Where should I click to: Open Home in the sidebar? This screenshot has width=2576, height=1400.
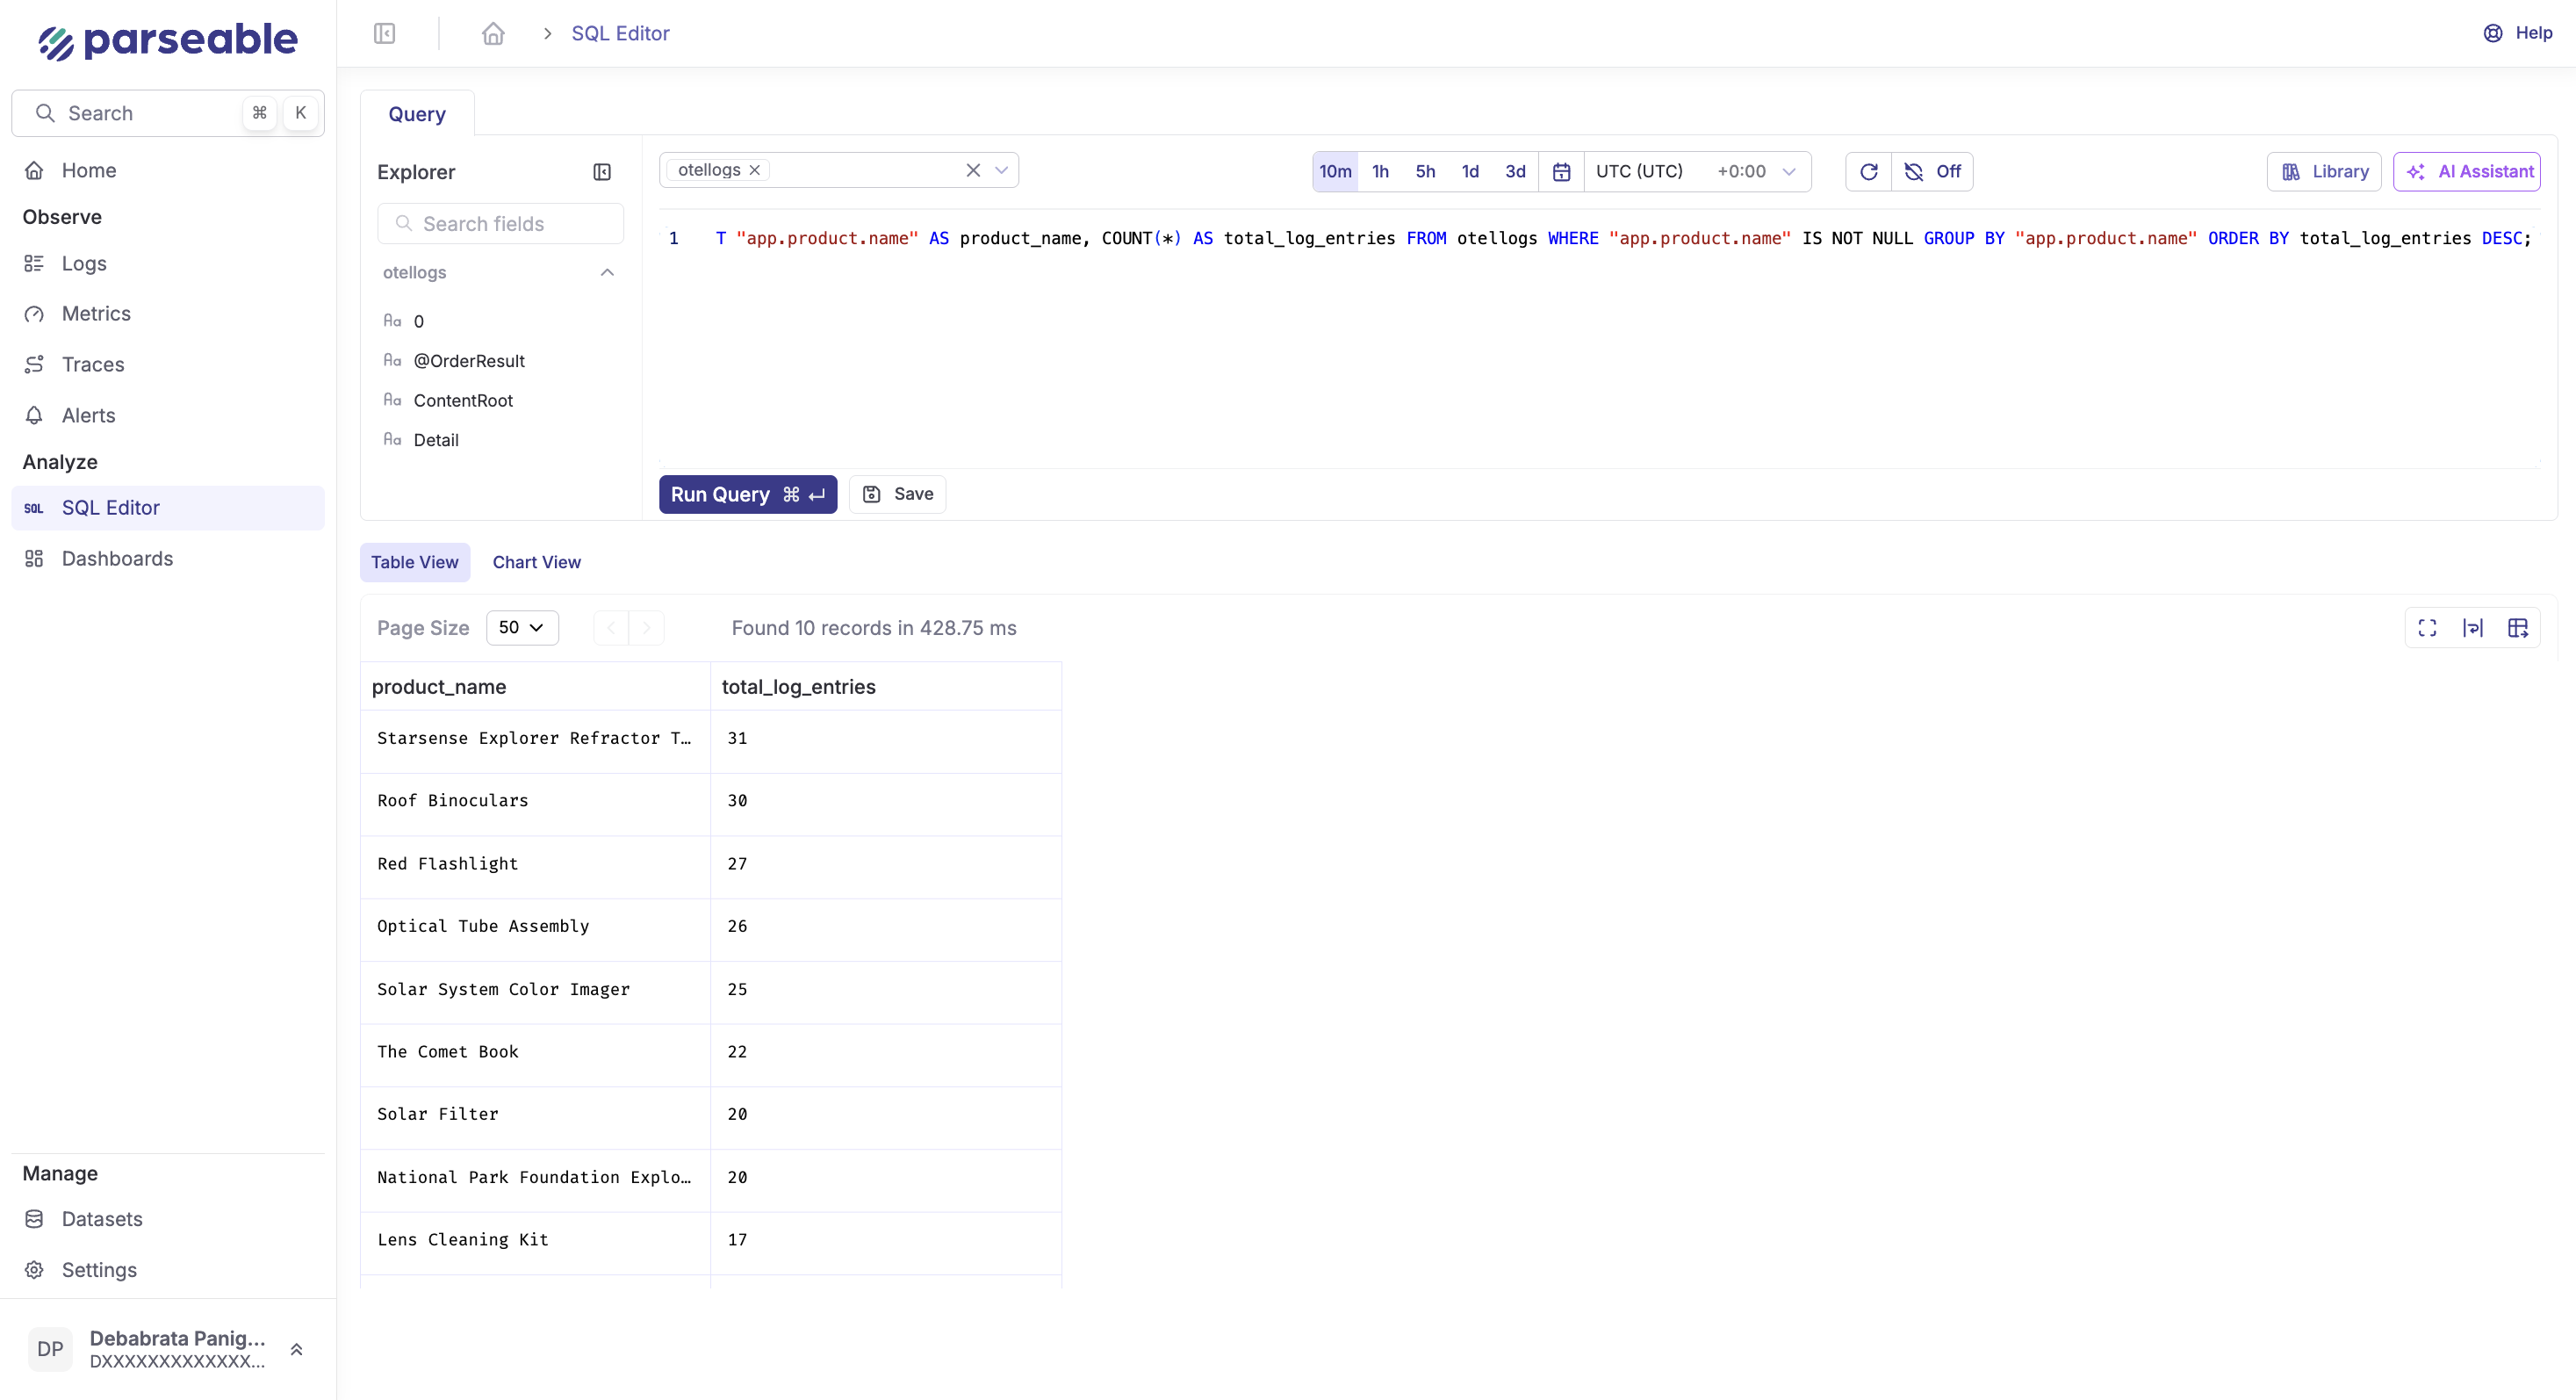pos(168,171)
